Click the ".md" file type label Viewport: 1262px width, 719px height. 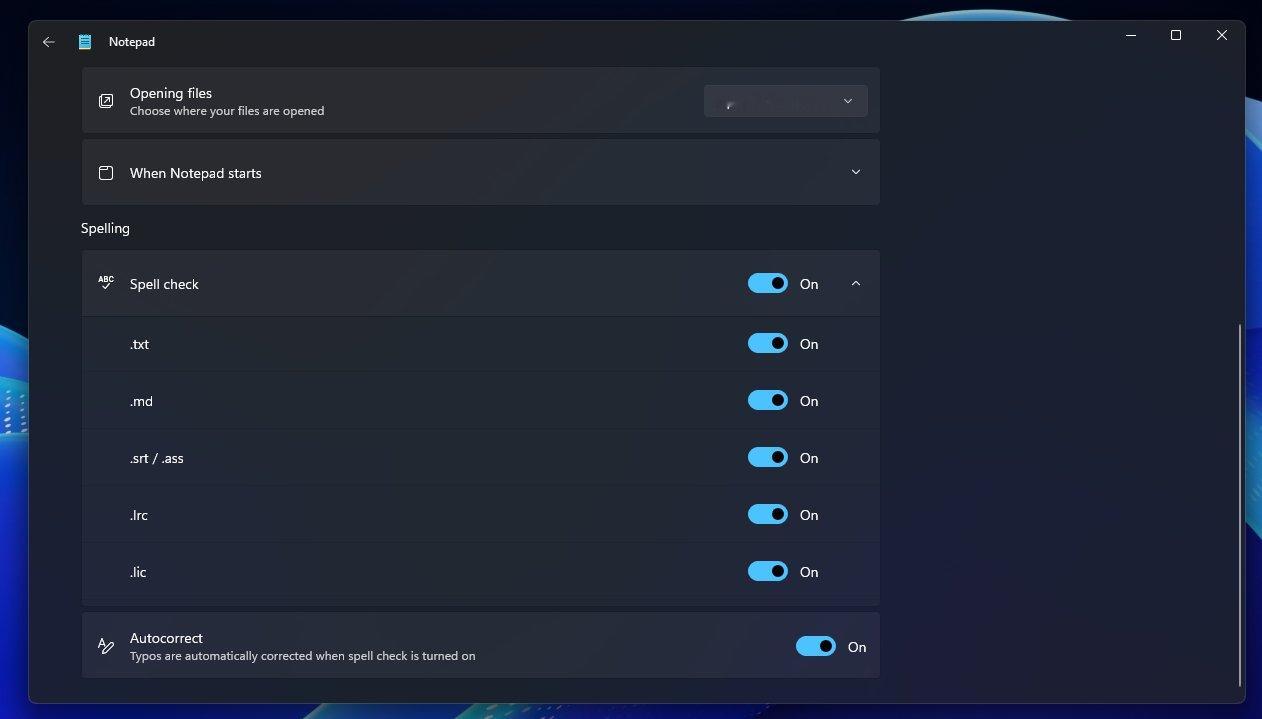141,401
